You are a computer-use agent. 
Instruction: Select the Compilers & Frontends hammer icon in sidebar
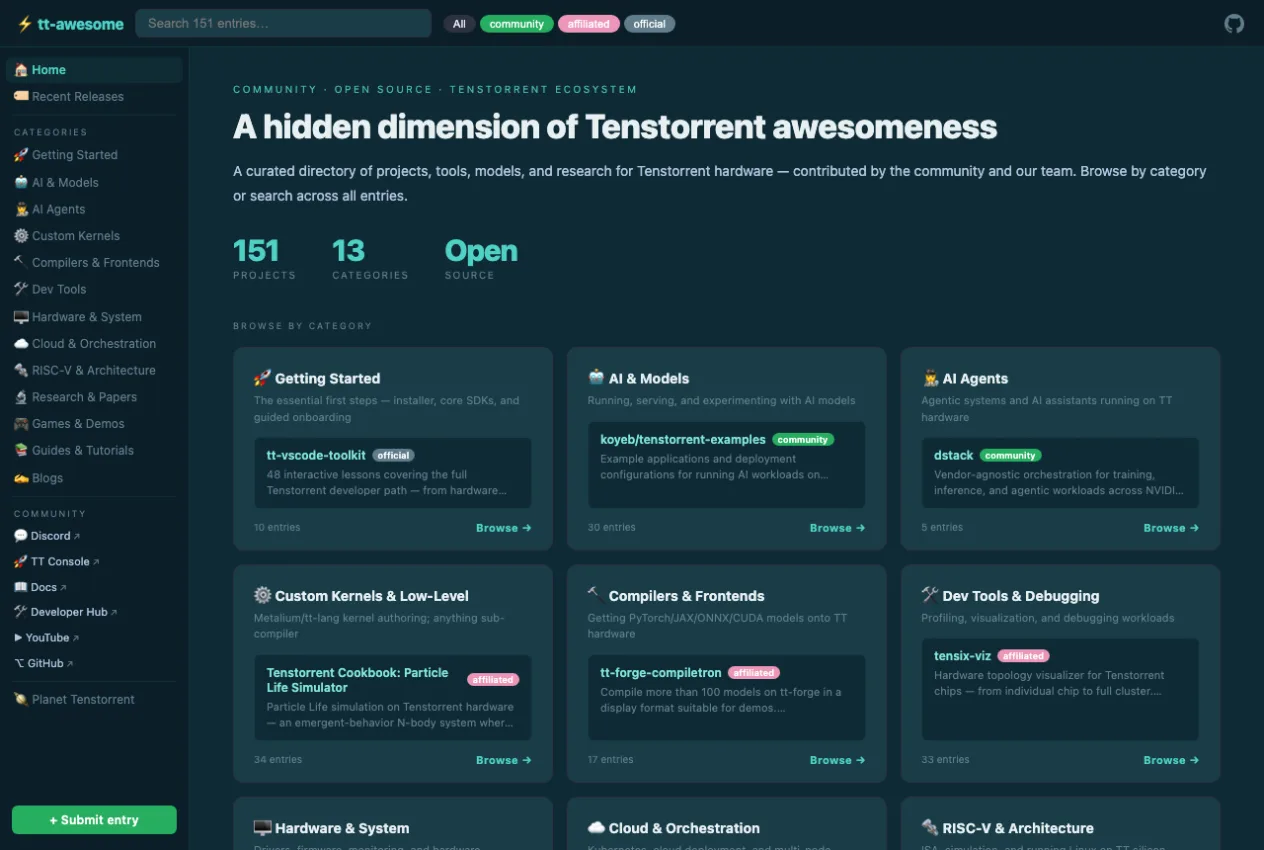pyautogui.click(x=21, y=262)
